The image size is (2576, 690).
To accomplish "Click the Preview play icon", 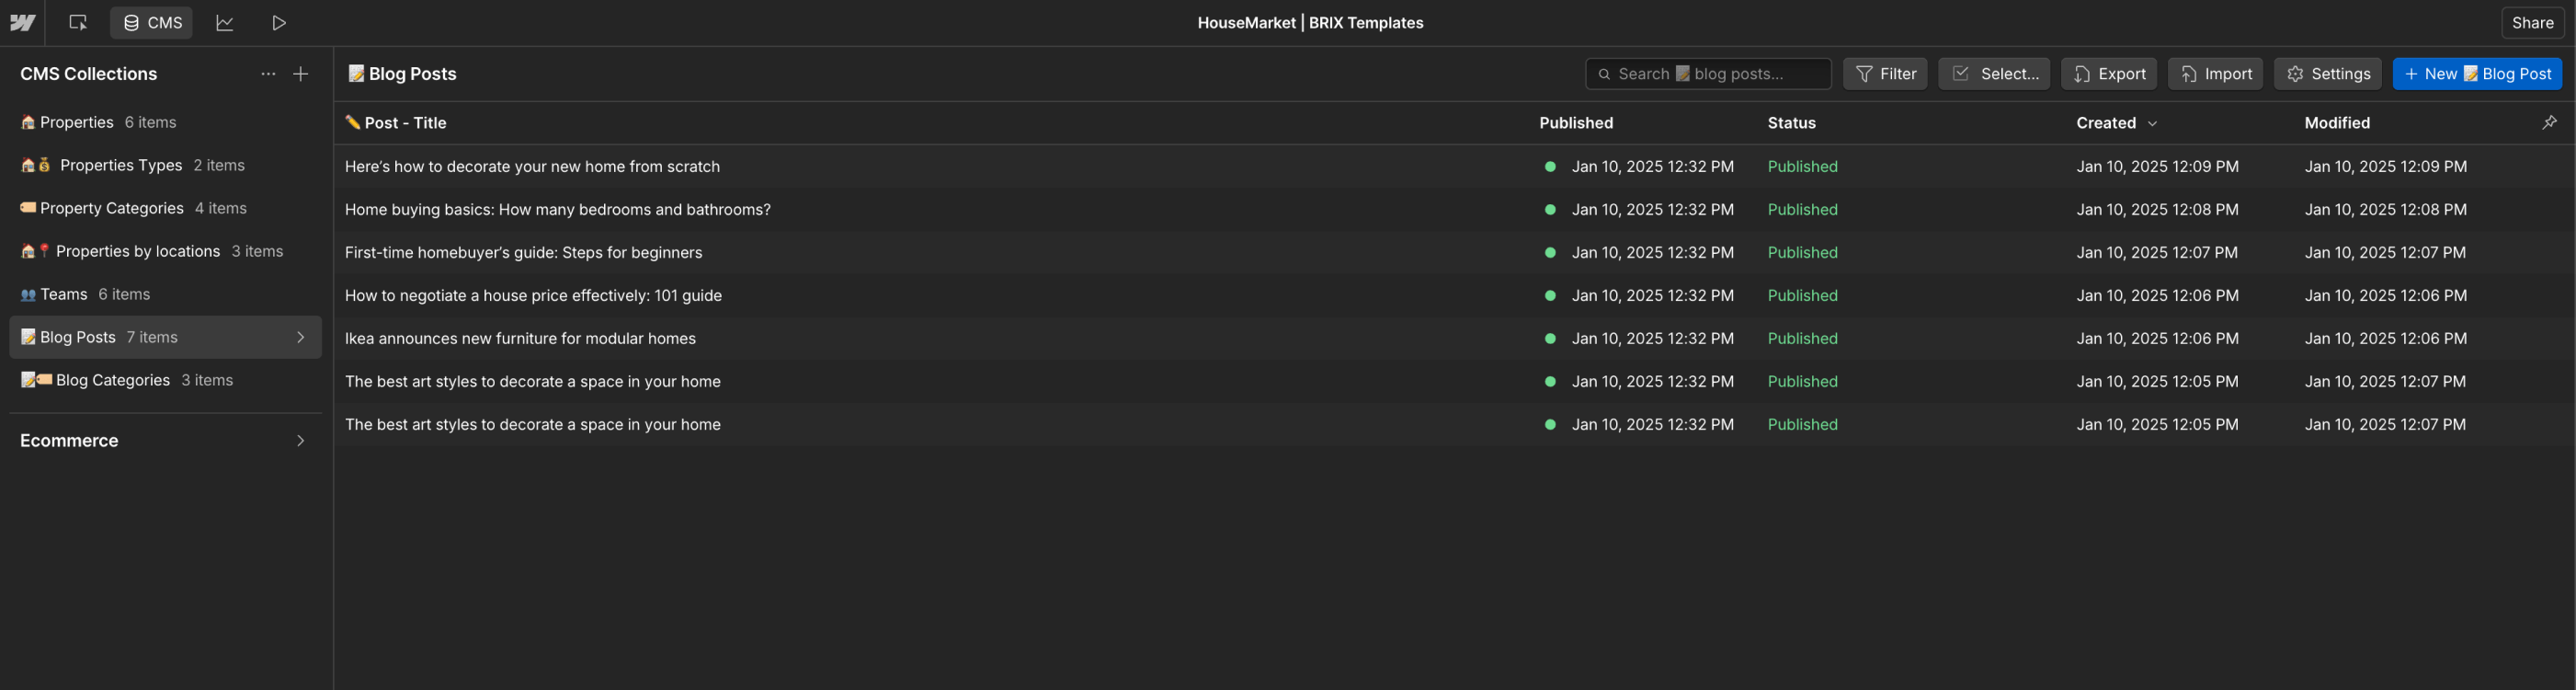I will (279, 23).
